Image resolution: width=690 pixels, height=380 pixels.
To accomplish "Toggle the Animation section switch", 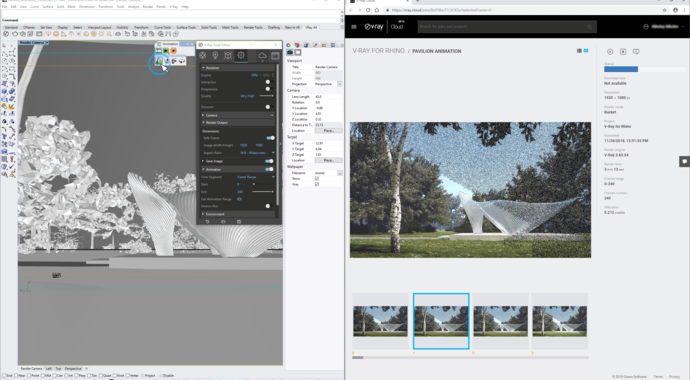I will 269,169.
